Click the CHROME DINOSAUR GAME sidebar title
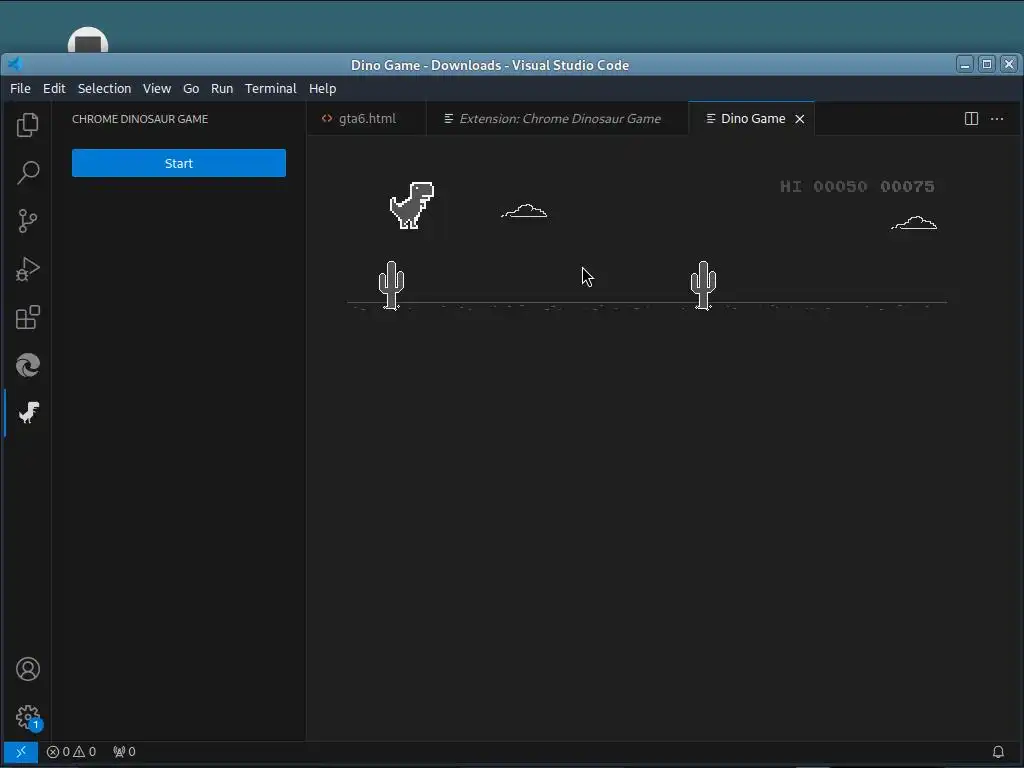The image size is (1024, 768). pos(140,119)
